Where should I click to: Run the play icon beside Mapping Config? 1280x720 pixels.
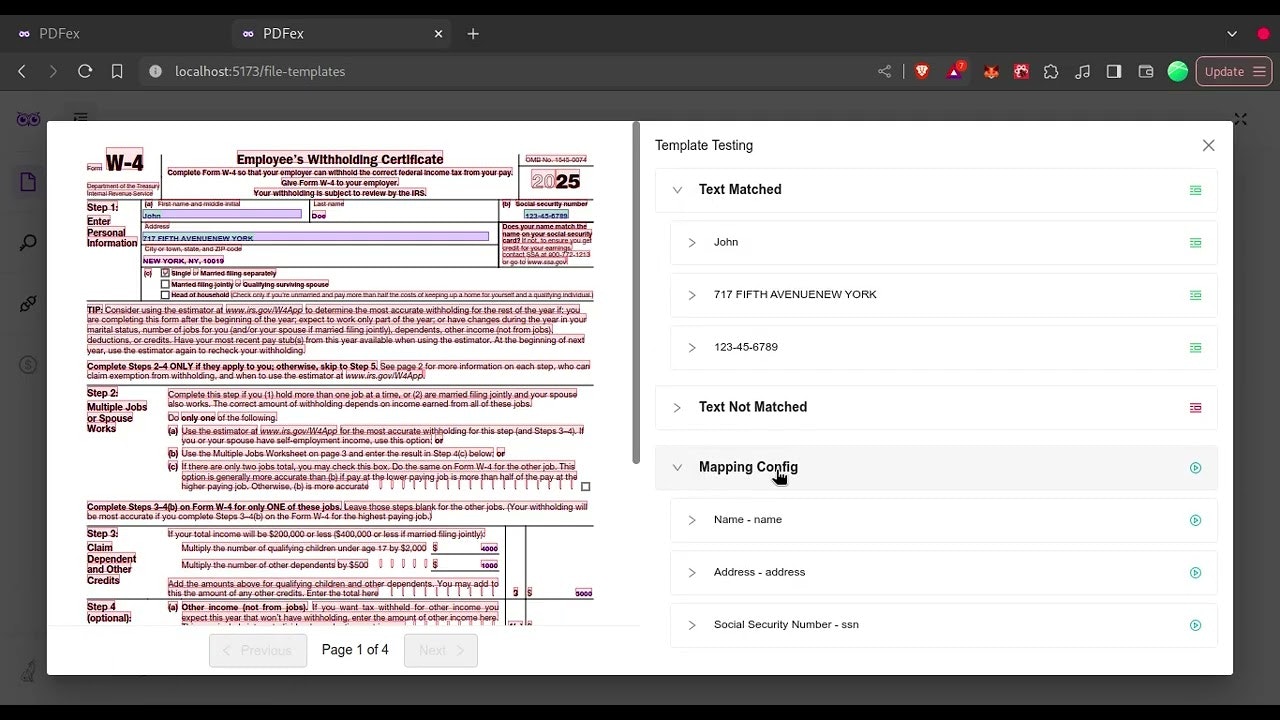point(1195,467)
